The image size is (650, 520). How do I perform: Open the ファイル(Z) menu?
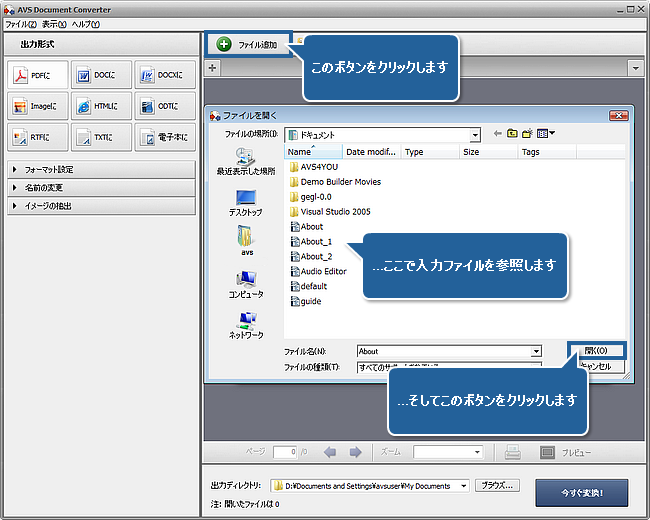(21, 23)
